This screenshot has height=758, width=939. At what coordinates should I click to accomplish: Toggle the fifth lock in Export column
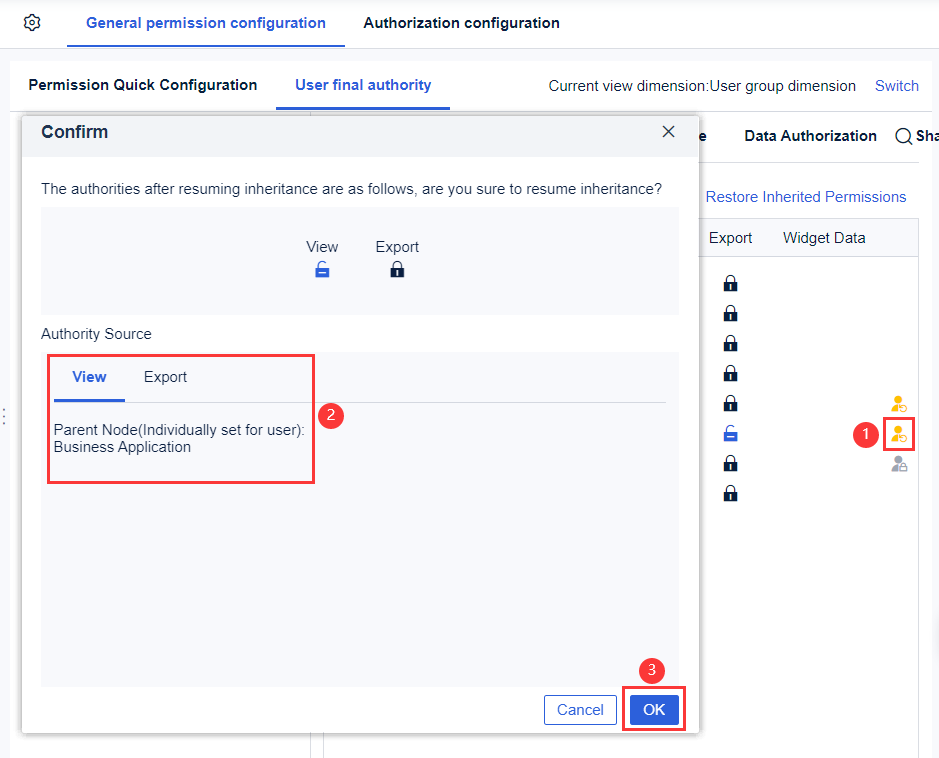tap(730, 403)
